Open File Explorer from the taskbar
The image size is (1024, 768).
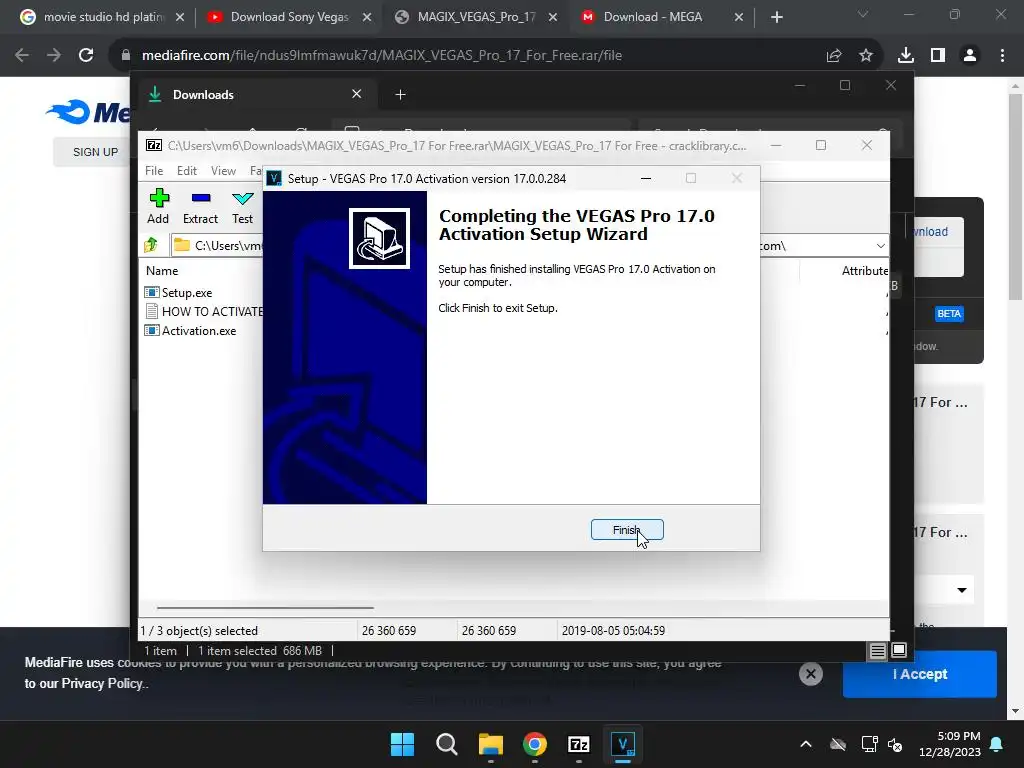(490, 744)
